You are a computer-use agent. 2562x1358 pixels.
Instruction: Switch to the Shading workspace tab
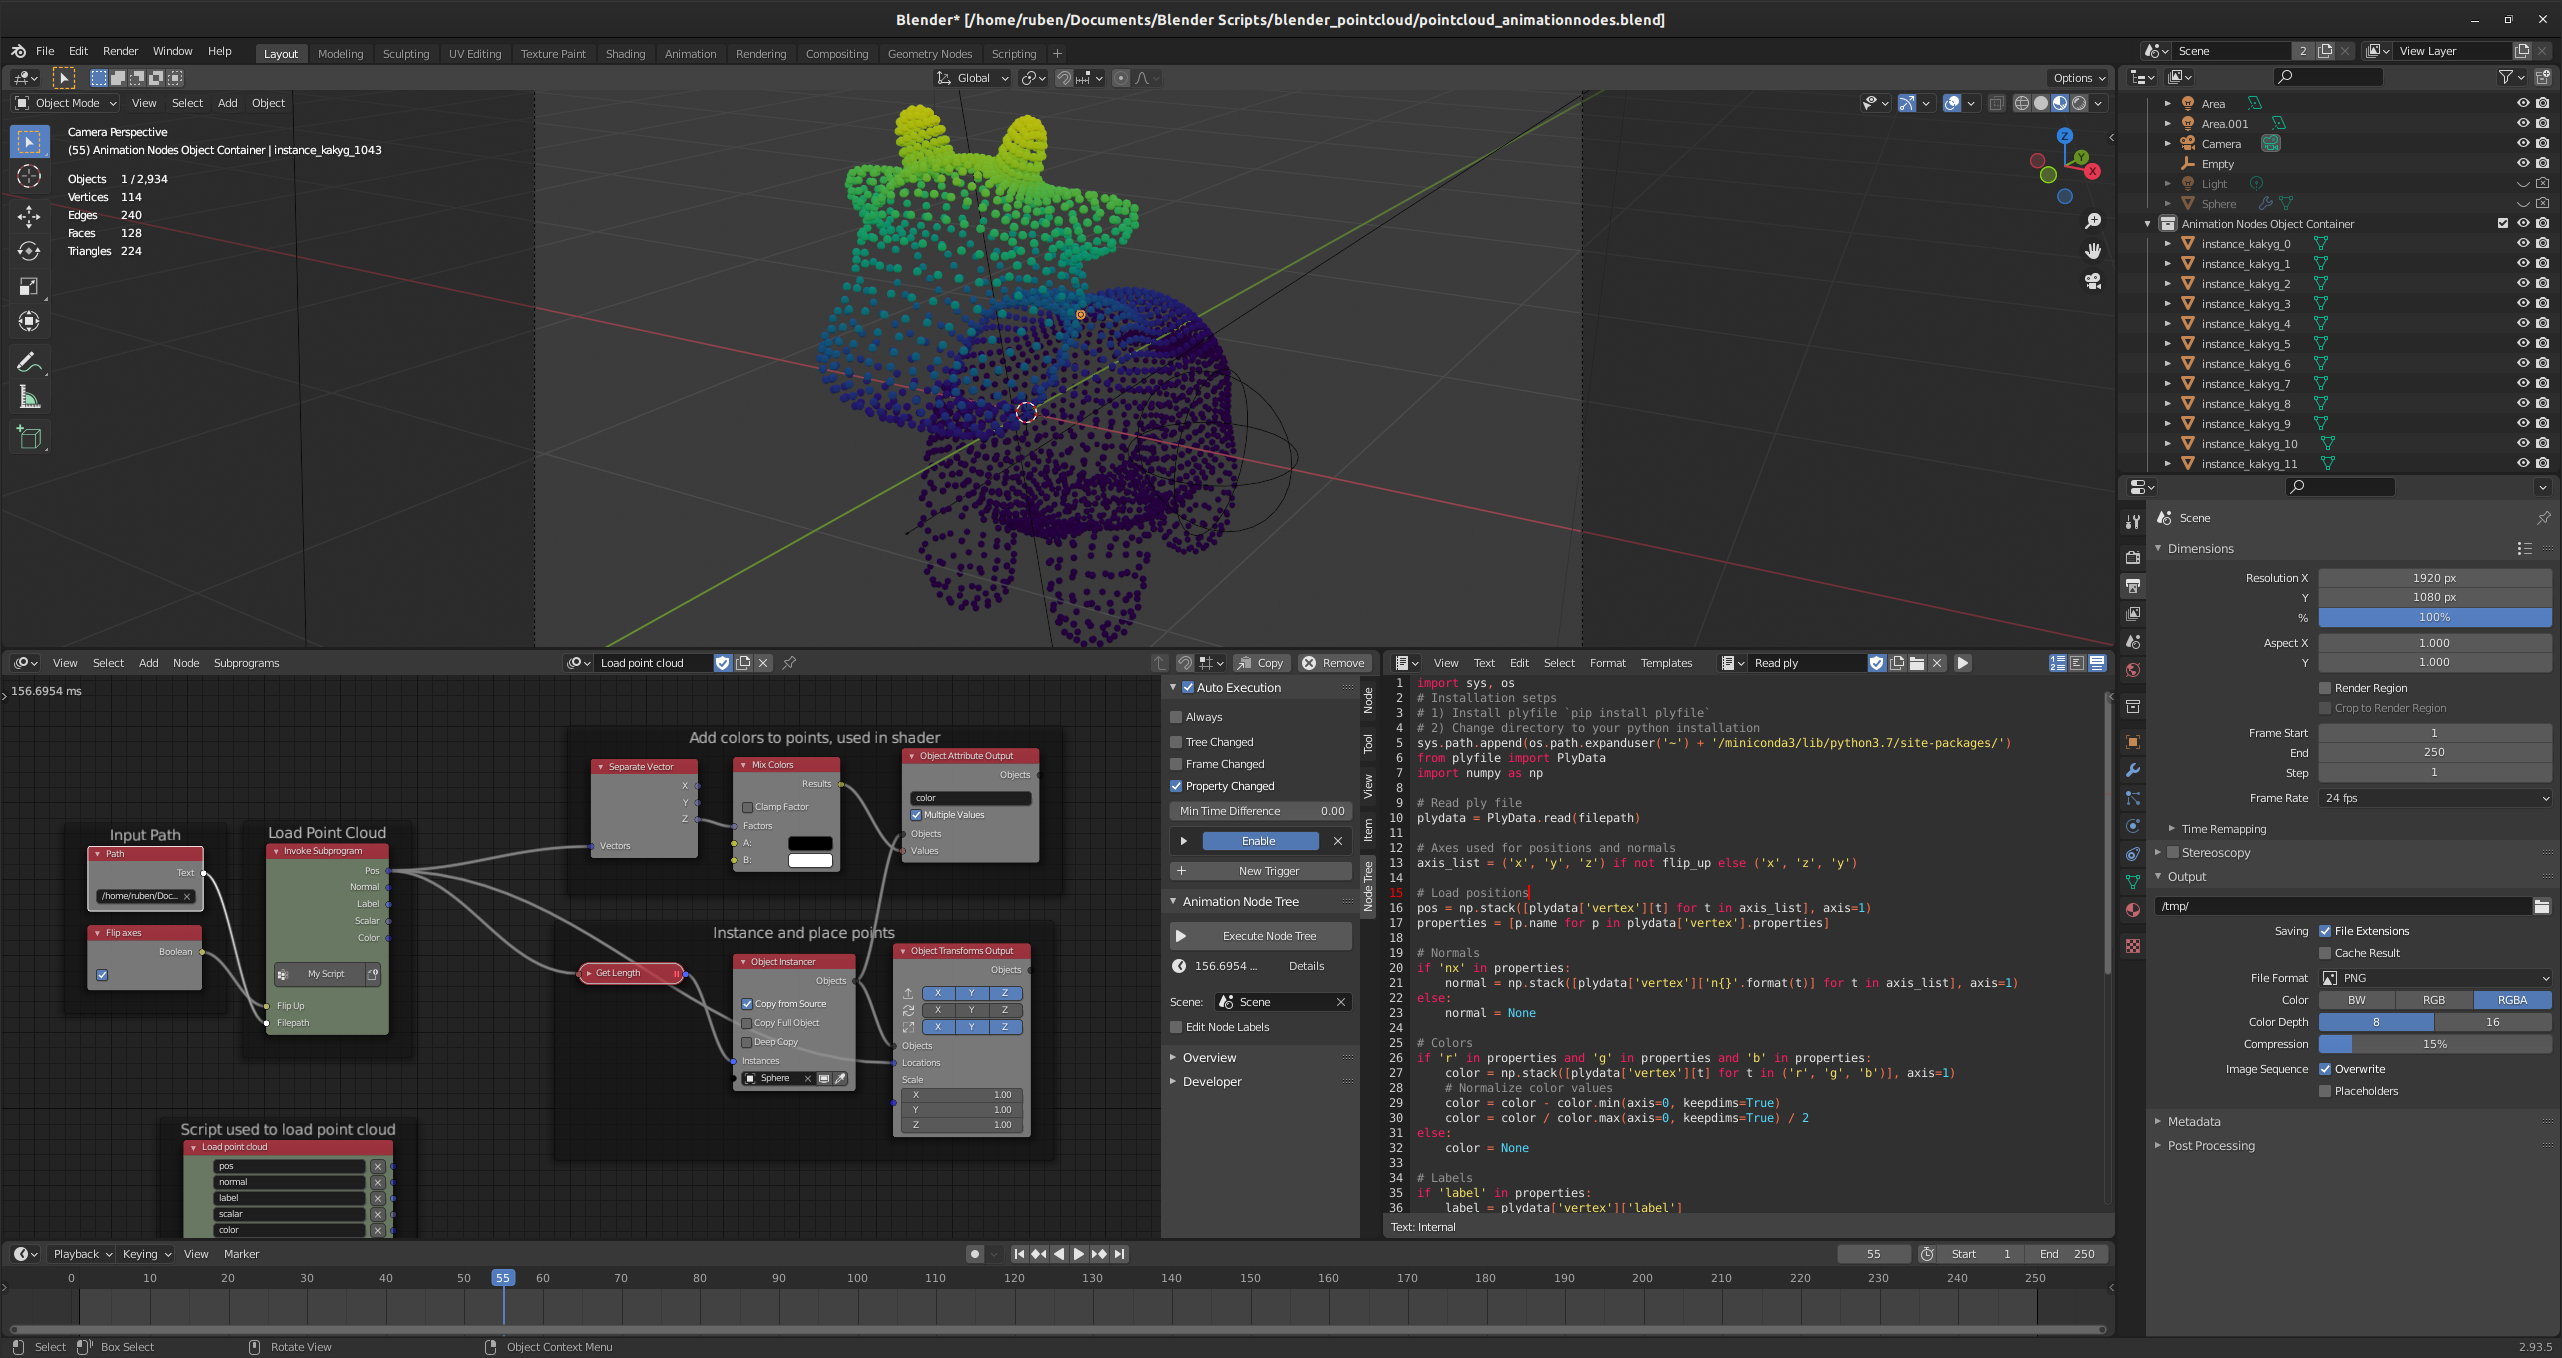coord(625,54)
